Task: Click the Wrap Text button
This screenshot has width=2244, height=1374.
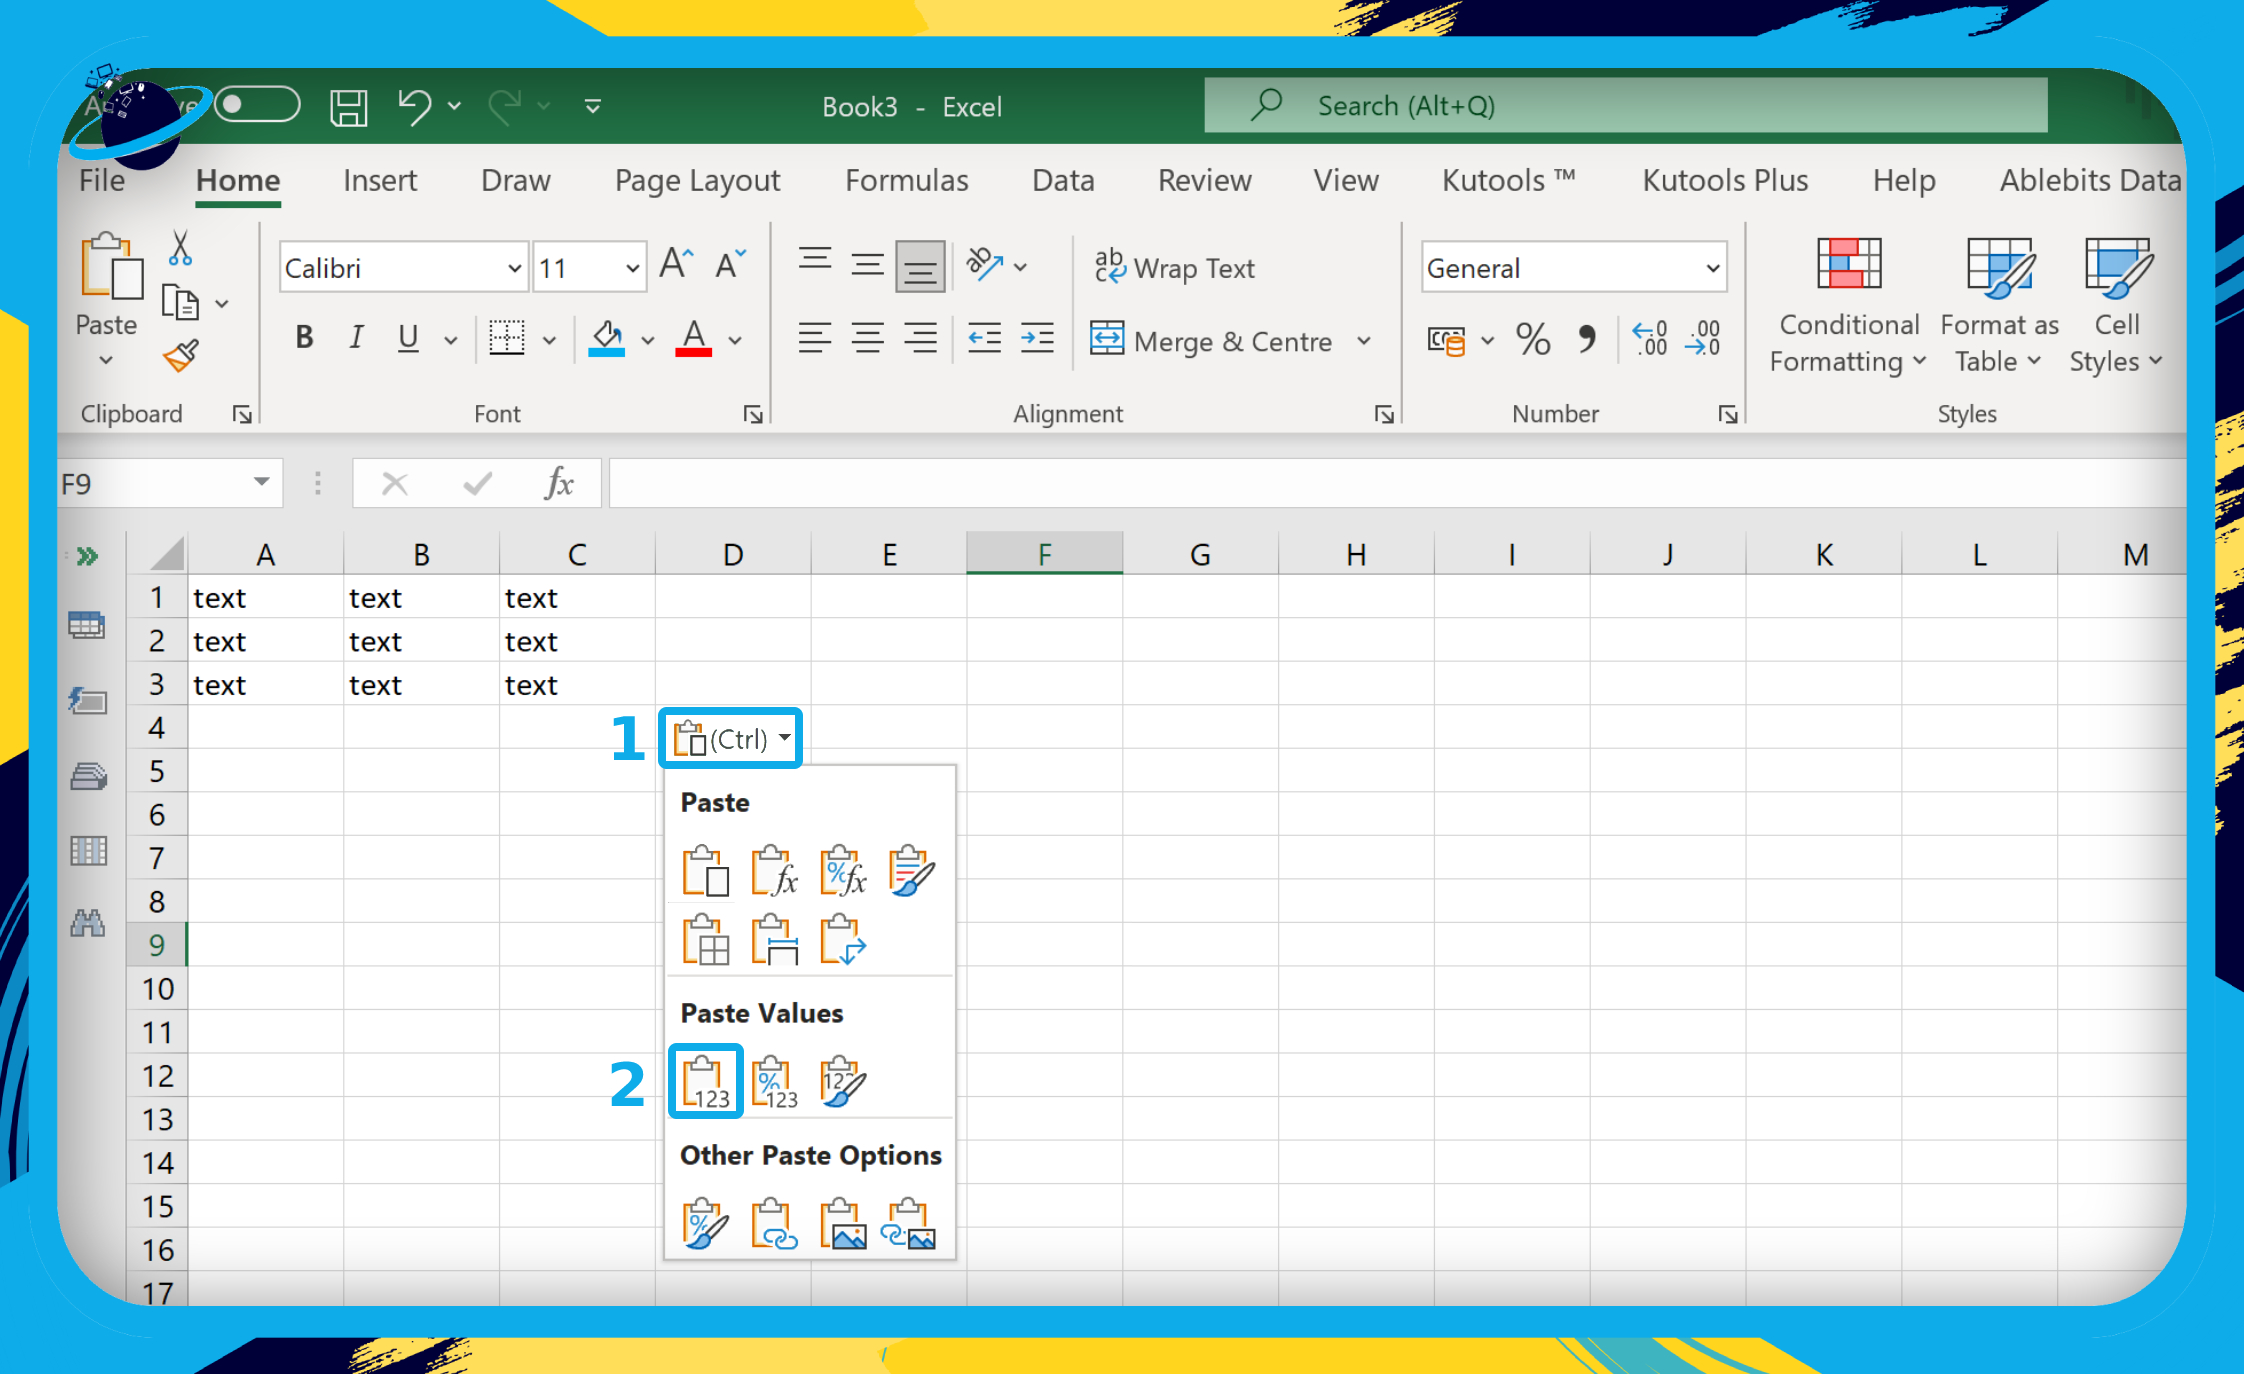Action: click(1174, 268)
